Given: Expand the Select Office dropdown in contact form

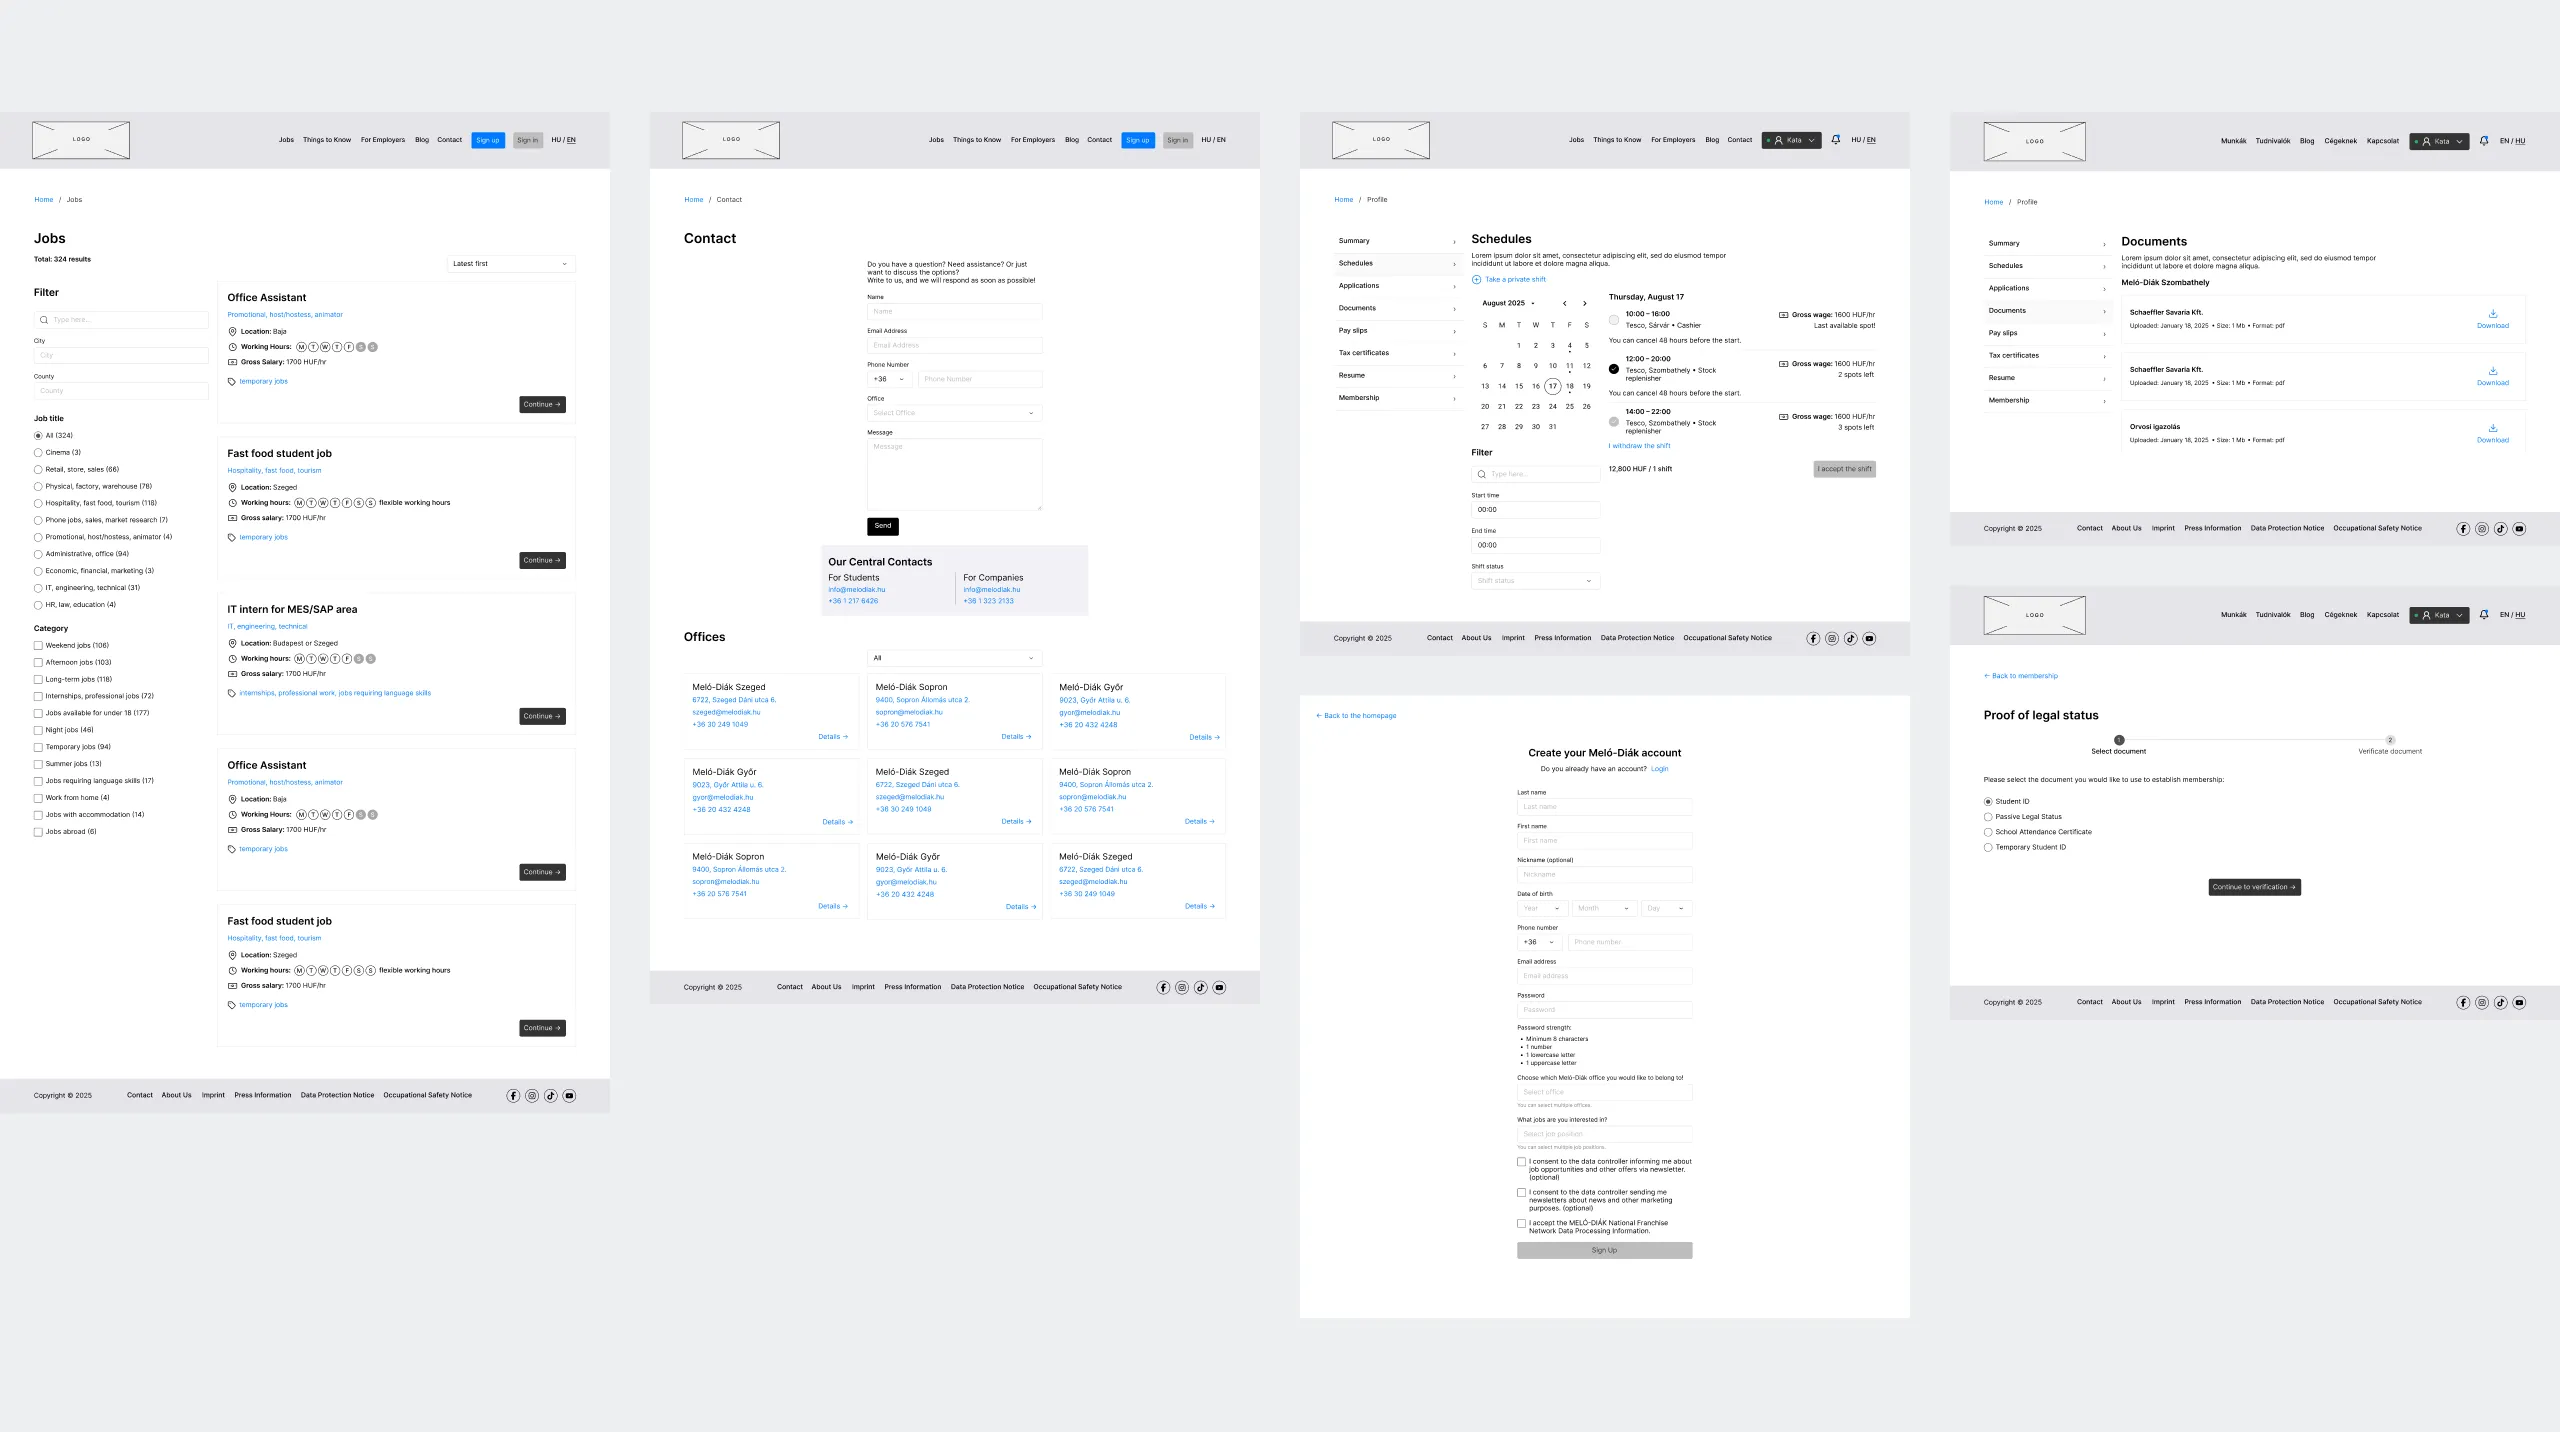Looking at the screenshot, I should pos(954,413).
